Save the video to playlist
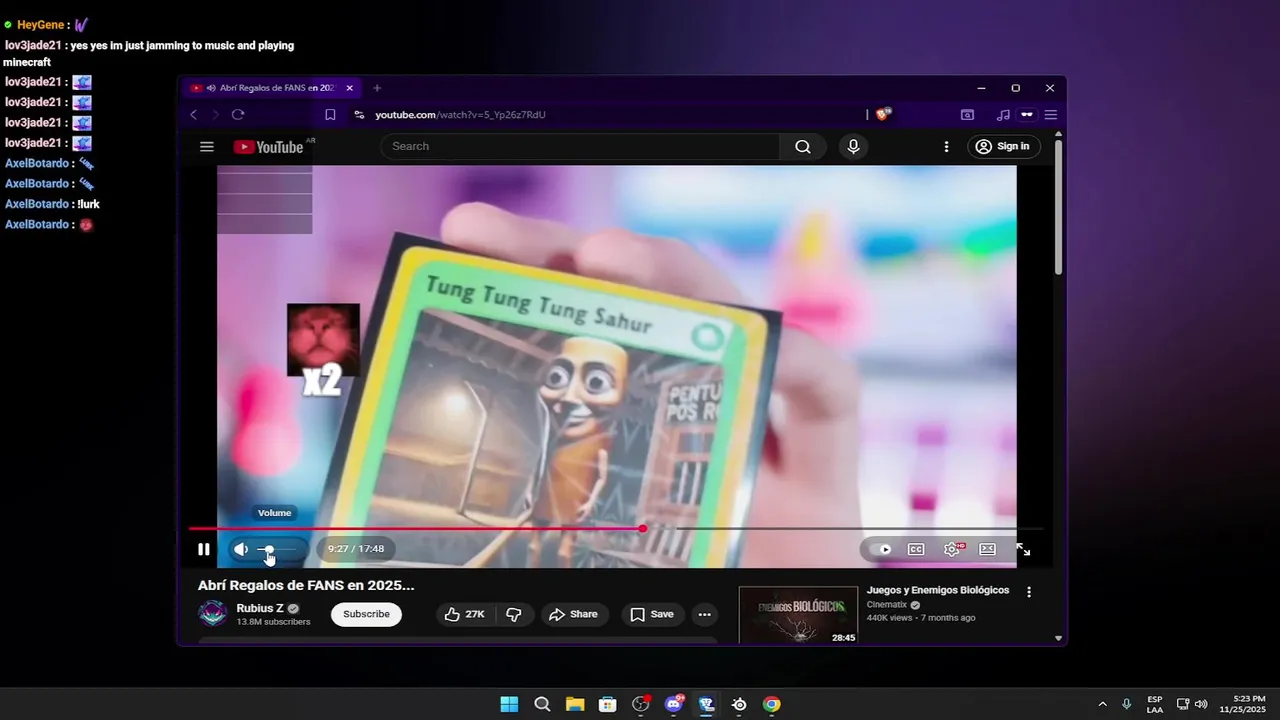This screenshot has width=1280, height=720. pyautogui.click(x=652, y=614)
